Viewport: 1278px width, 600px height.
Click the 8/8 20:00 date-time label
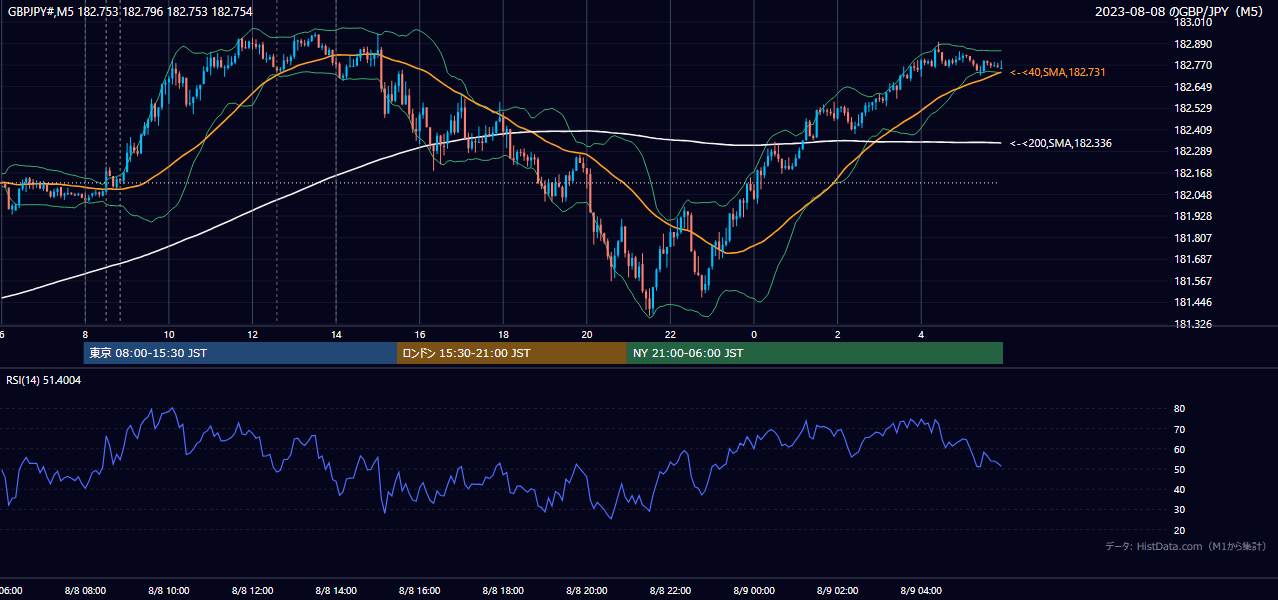pos(587,591)
